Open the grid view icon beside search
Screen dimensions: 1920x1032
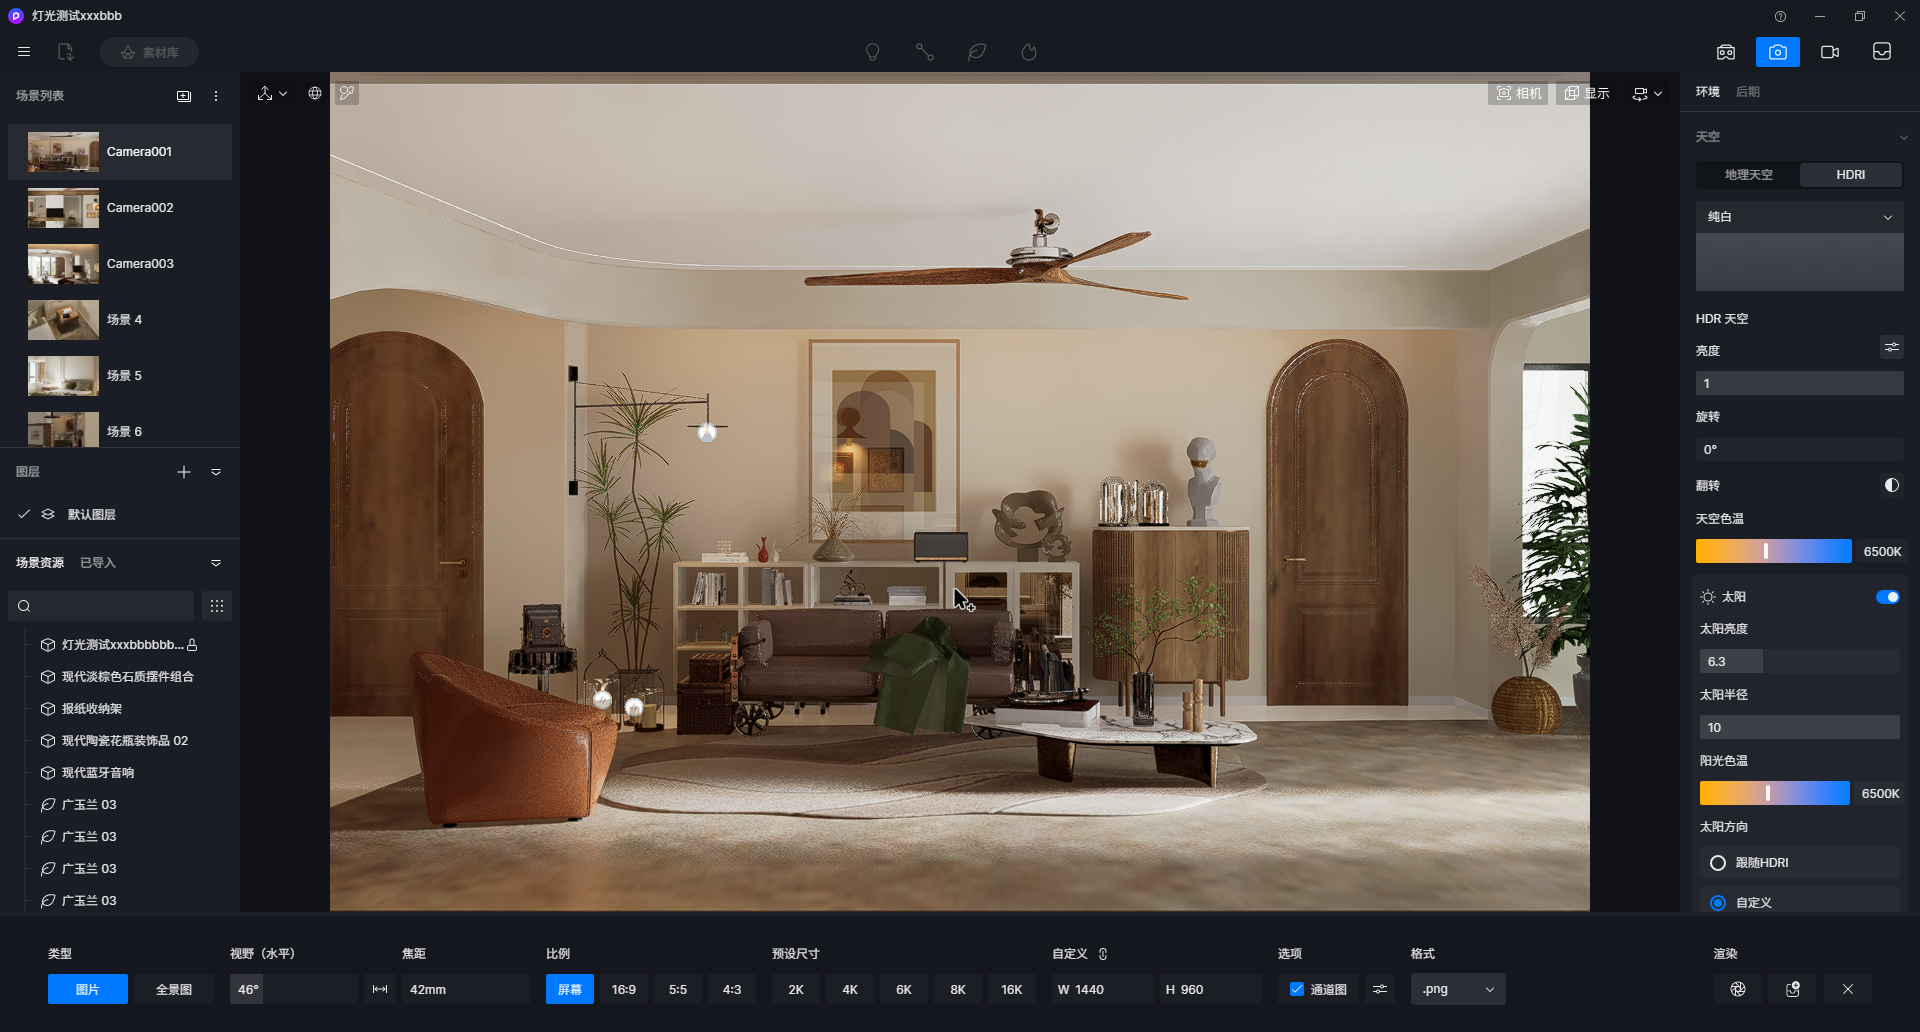click(217, 606)
